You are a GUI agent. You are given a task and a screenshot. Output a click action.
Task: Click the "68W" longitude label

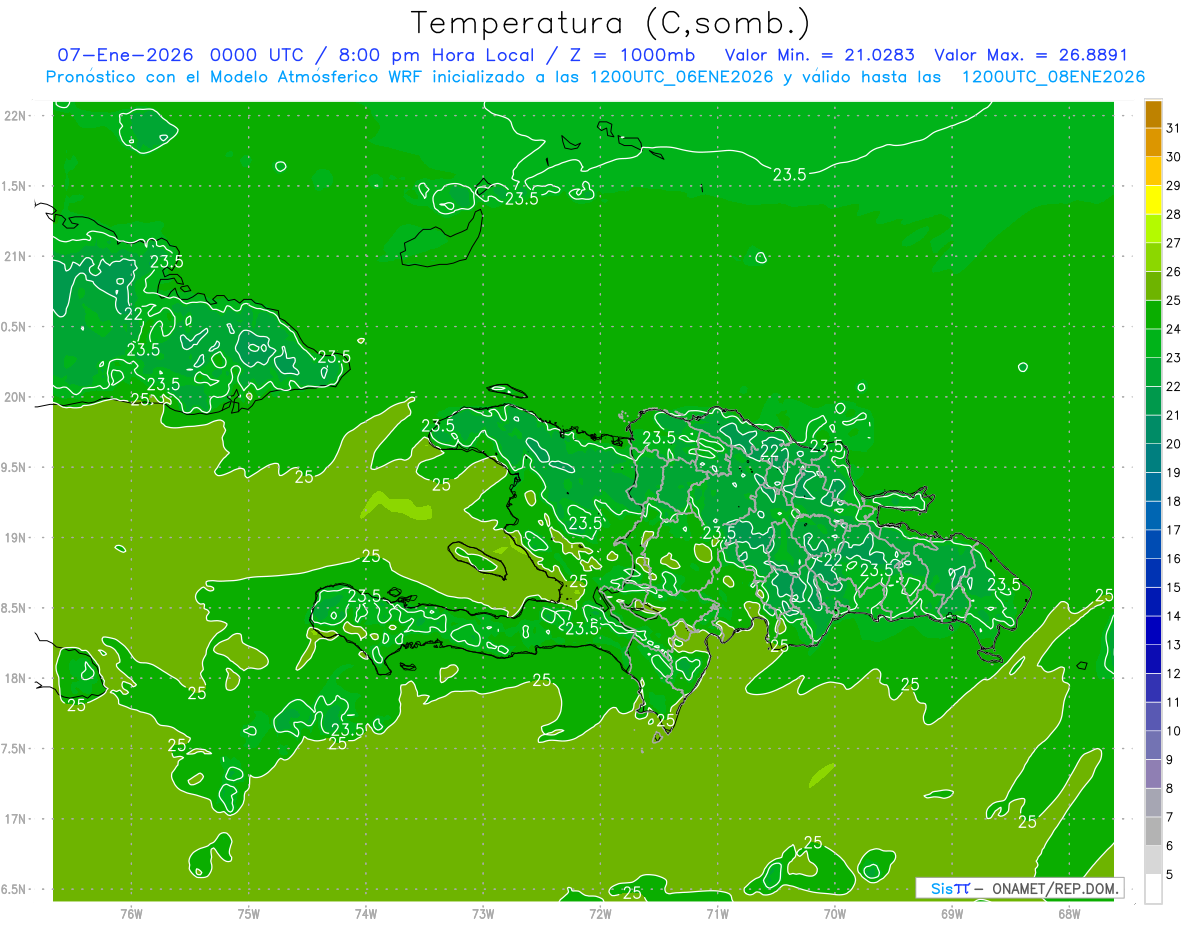tap(1069, 914)
